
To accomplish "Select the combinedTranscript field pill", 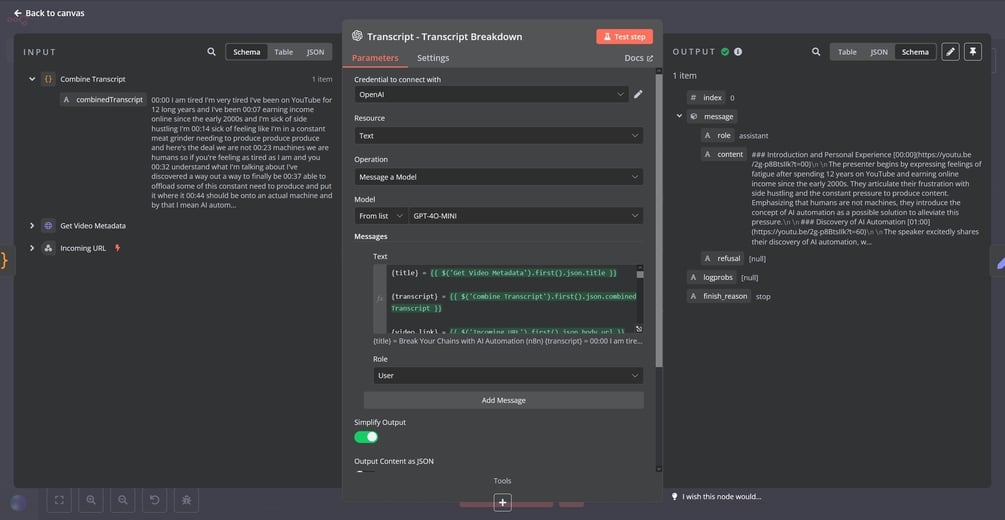I will [103, 100].
